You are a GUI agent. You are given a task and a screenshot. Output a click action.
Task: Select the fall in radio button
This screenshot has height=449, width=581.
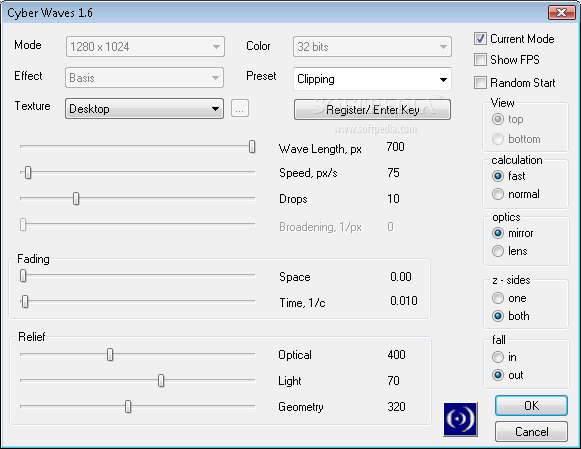(x=498, y=357)
